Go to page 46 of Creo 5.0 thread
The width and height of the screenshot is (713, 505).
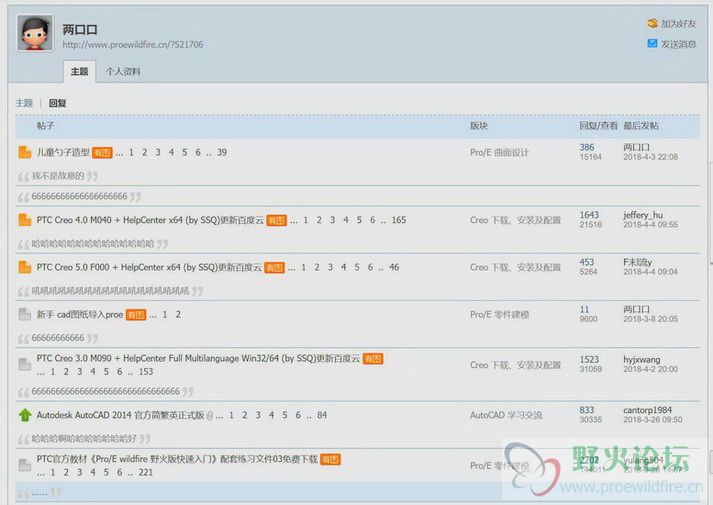pyautogui.click(x=394, y=267)
